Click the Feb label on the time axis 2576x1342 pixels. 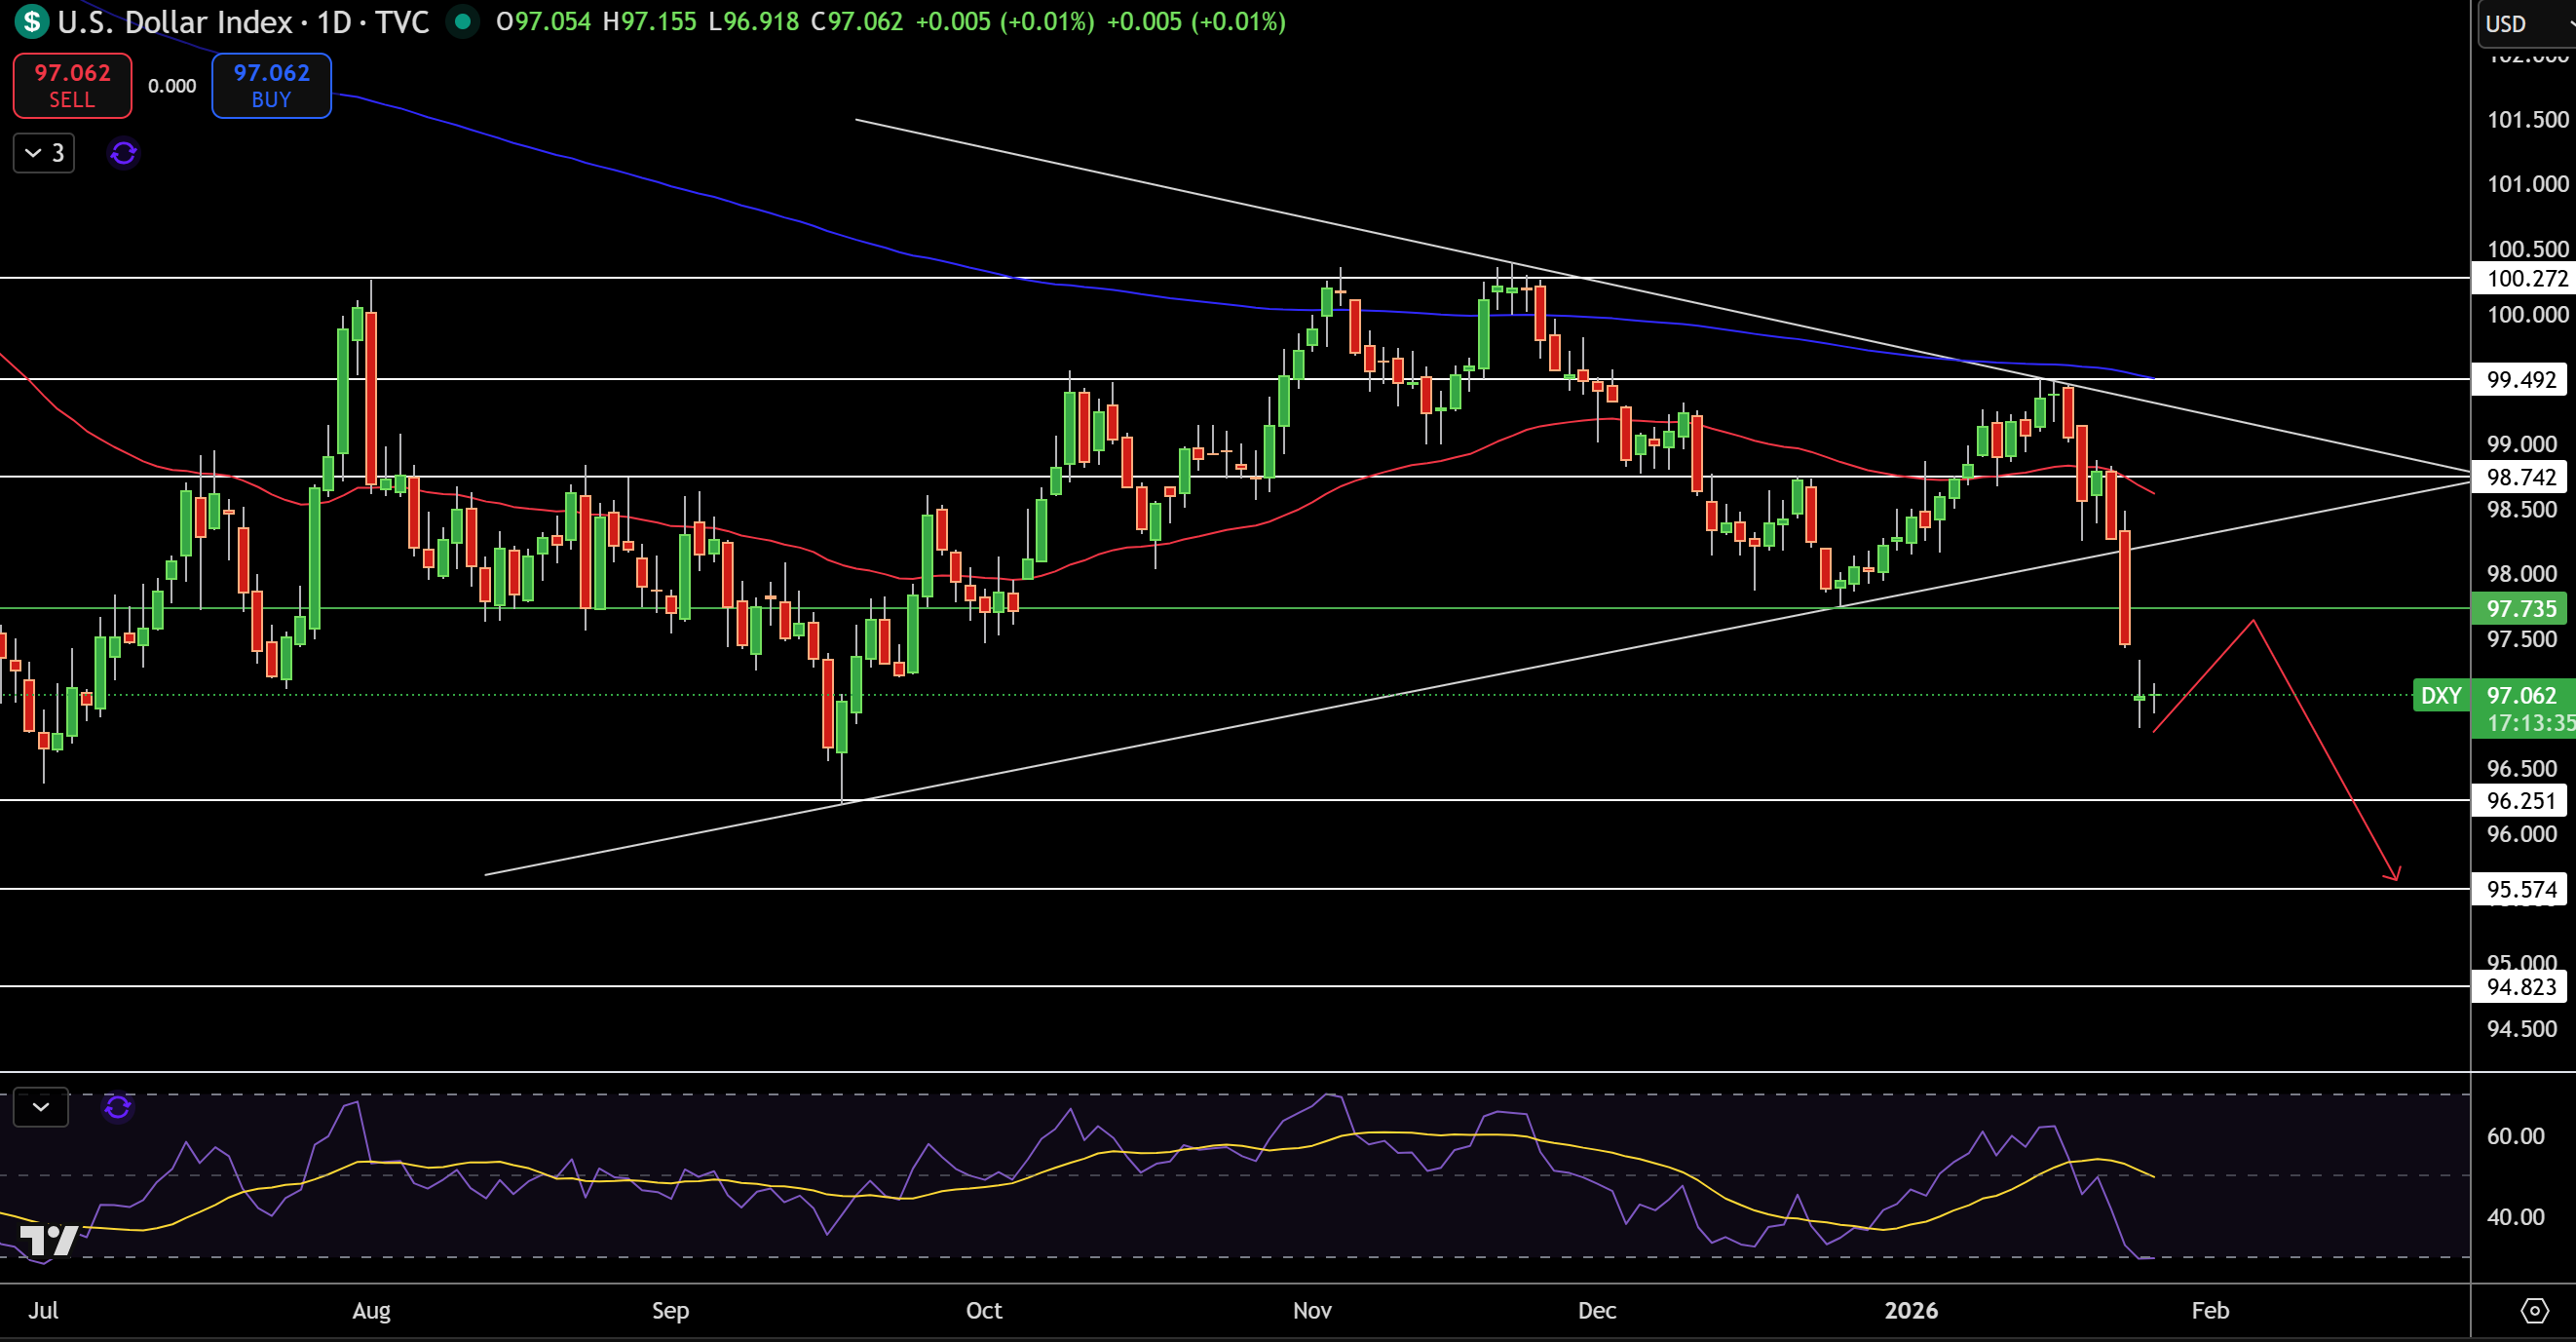coord(2210,1310)
